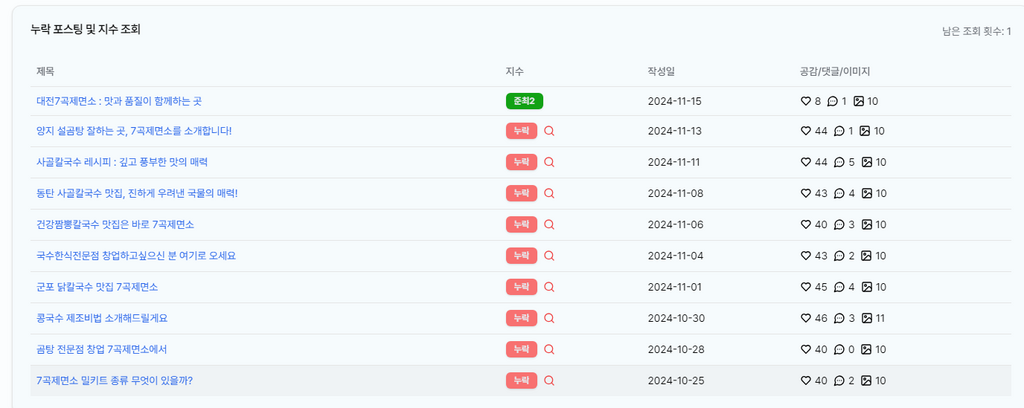Open the post '곰탕 전문점 창업 7곡제면소에서'
Screen dimensions: 1024x408
(102, 349)
